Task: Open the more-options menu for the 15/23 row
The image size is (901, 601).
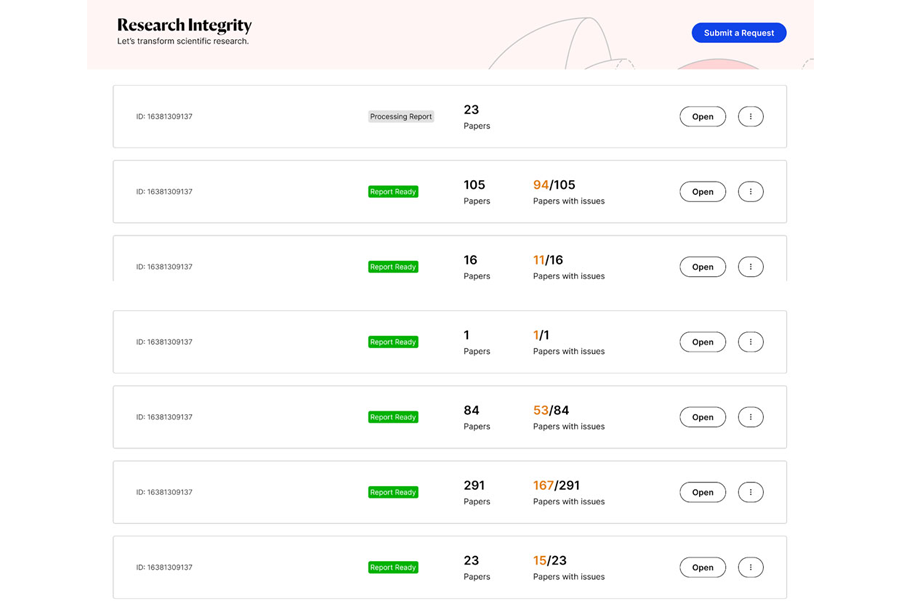Action: click(750, 568)
